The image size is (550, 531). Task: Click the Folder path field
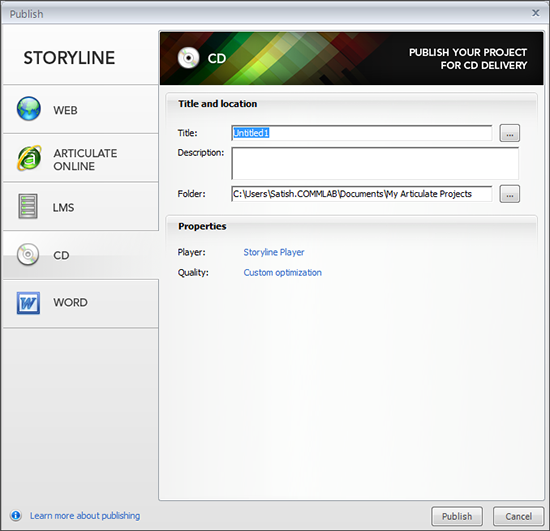tap(362, 194)
